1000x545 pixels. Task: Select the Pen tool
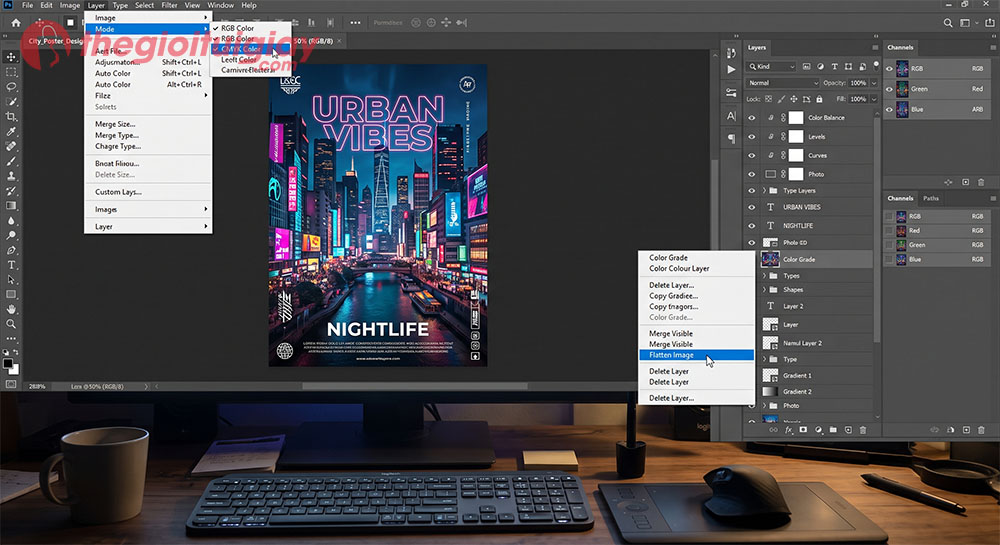(11, 250)
